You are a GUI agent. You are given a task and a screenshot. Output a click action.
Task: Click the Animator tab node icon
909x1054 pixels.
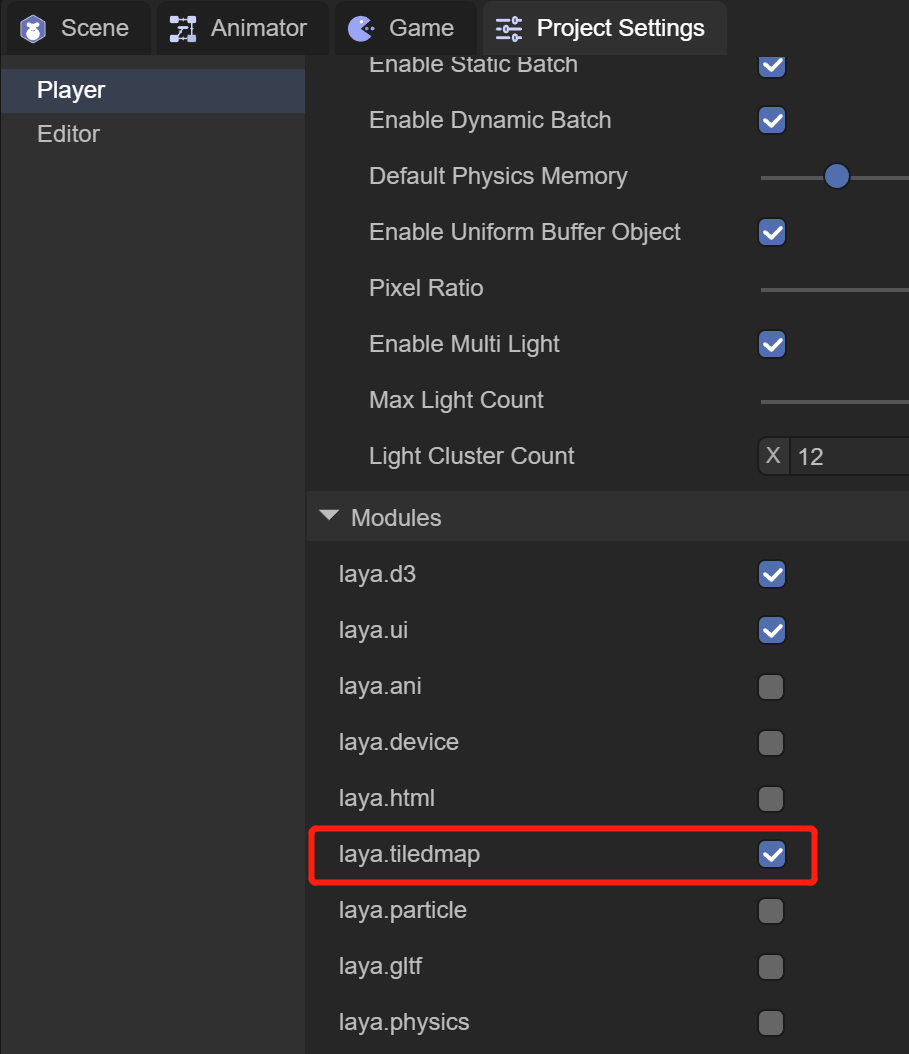(x=183, y=29)
